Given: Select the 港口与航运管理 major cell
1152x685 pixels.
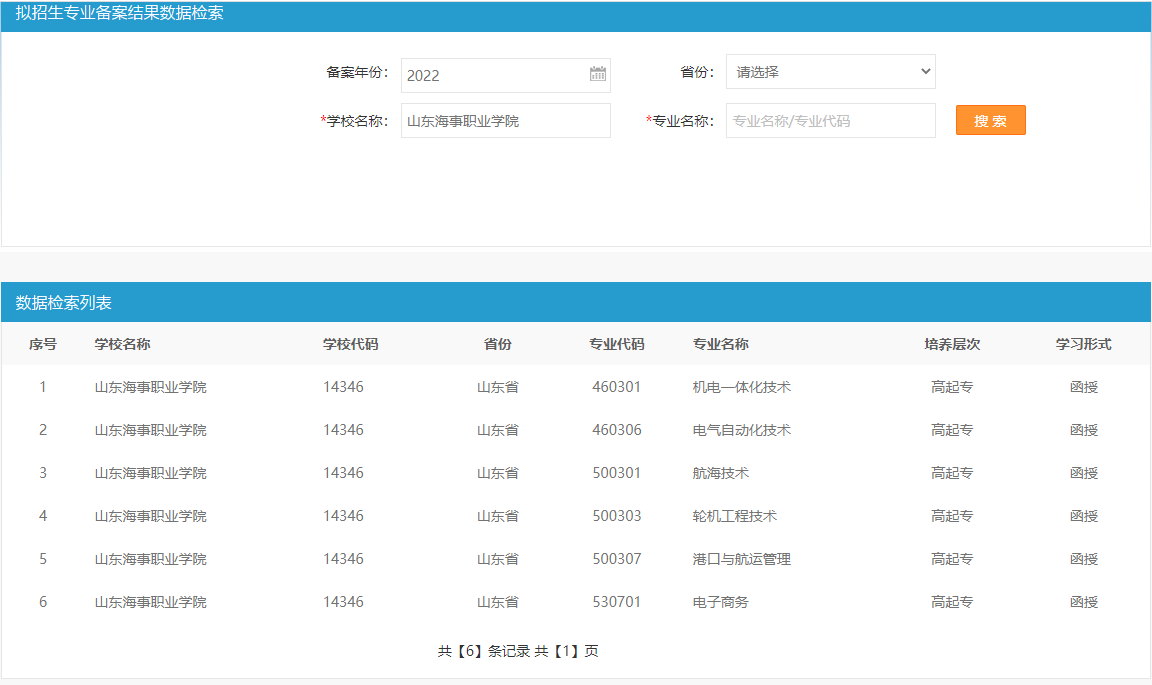Looking at the screenshot, I should coord(741,559).
